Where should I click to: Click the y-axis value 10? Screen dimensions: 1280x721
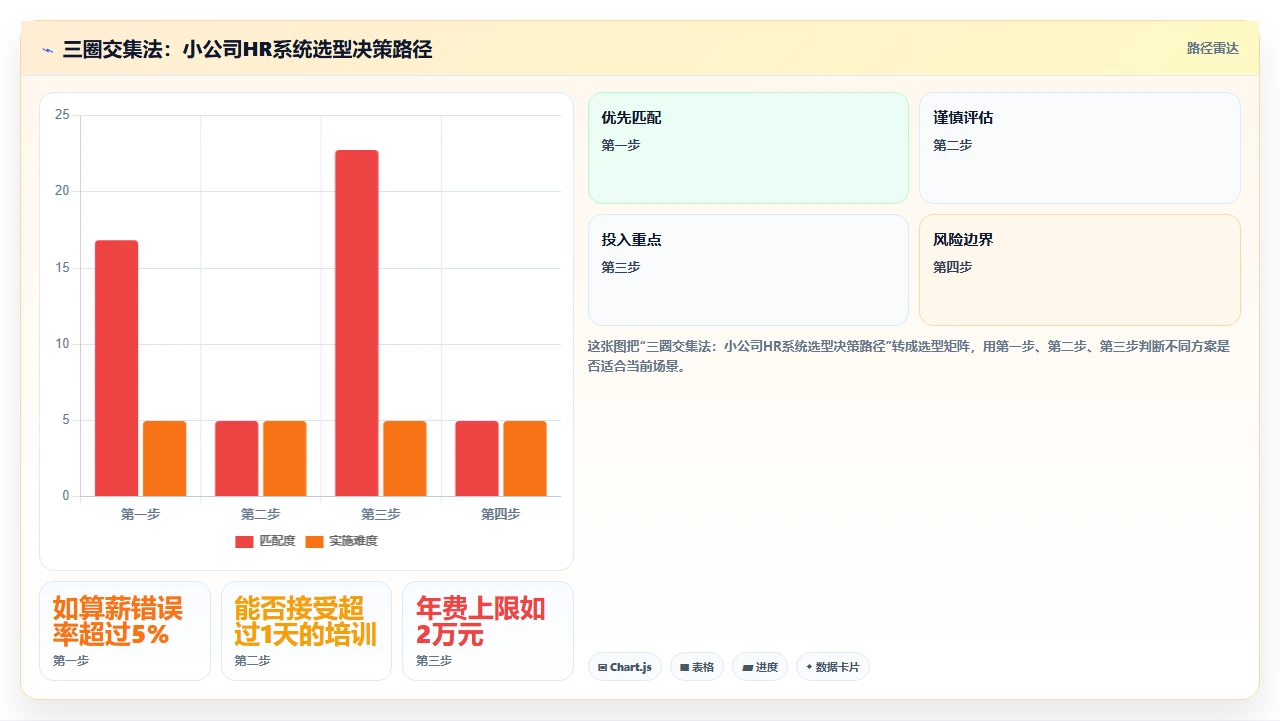pyautogui.click(x=62, y=344)
